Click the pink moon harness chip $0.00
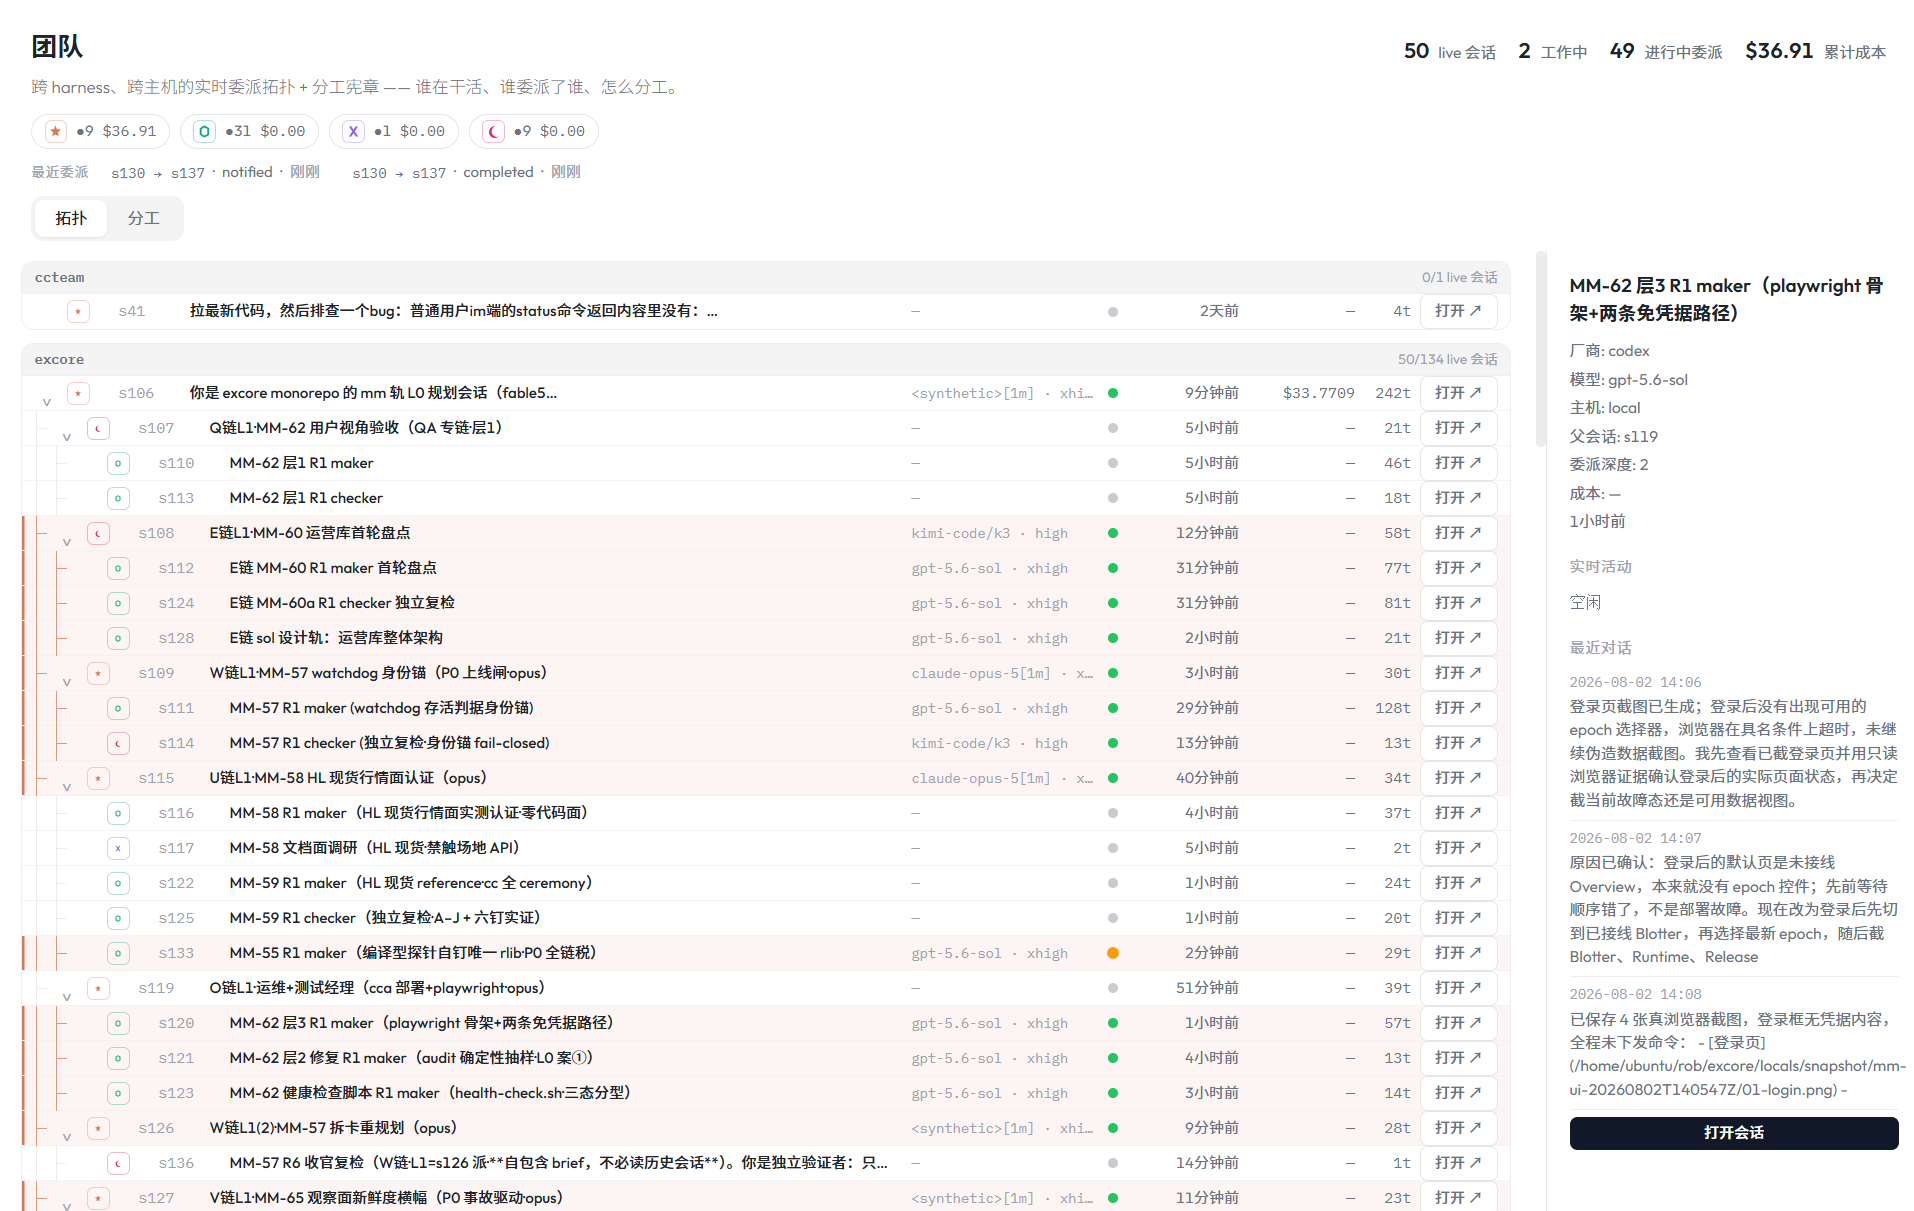 coord(534,131)
